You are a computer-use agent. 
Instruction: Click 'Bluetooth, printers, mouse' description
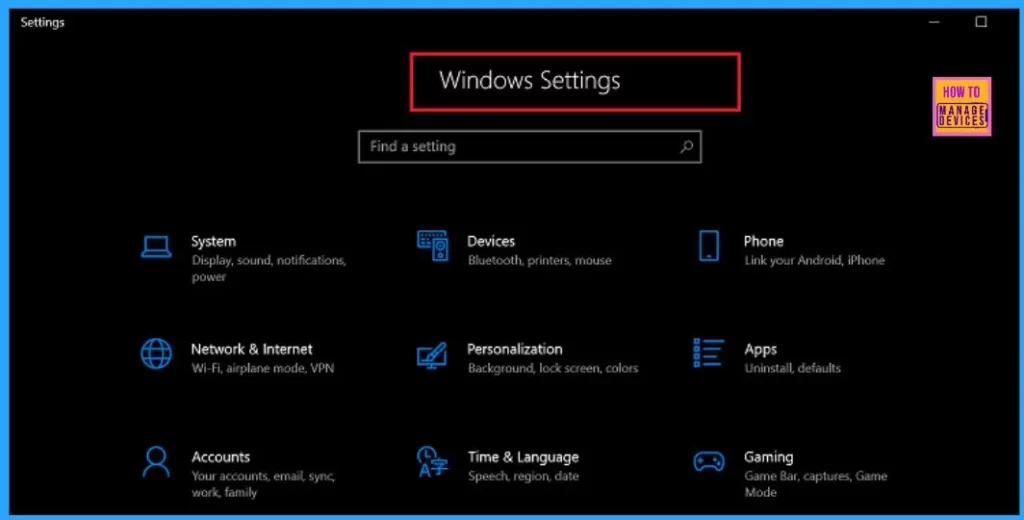(x=539, y=260)
